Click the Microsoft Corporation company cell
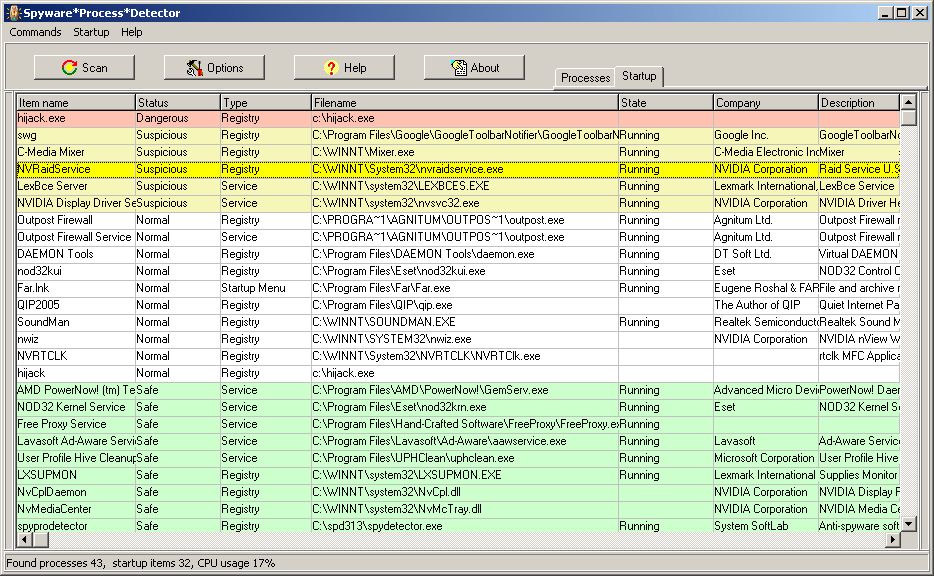Image resolution: width=934 pixels, height=576 pixels. pyautogui.click(x=764, y=458)
